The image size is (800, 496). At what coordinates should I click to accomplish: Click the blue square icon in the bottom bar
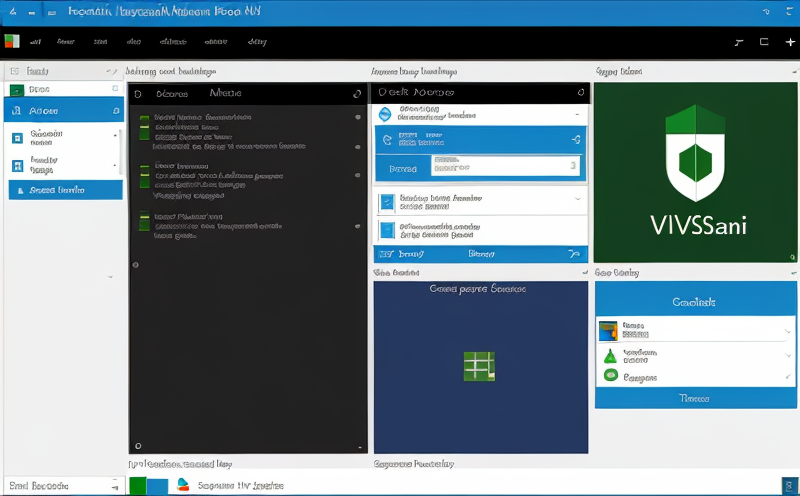[157, 486]
